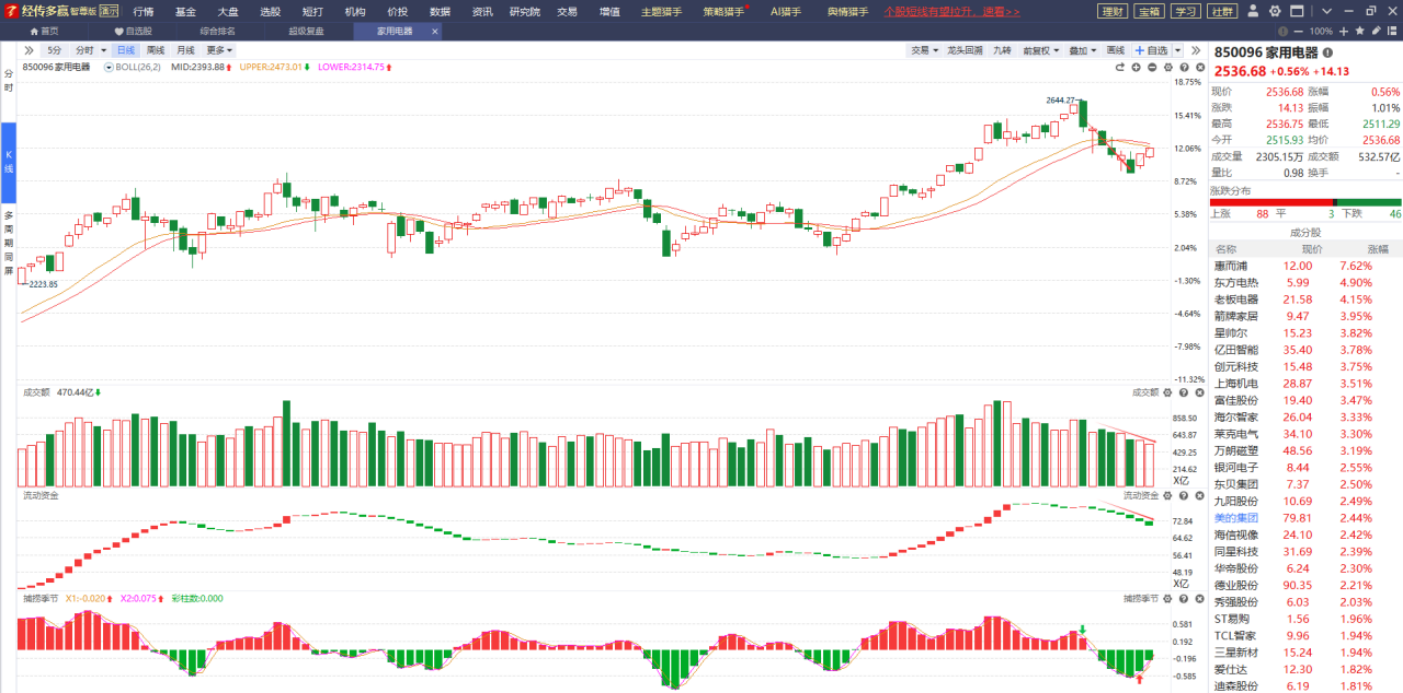The width and height of the screenshot is (1403, 693).
Task: Select the 5分 timeframe
Action: point(53,50)
